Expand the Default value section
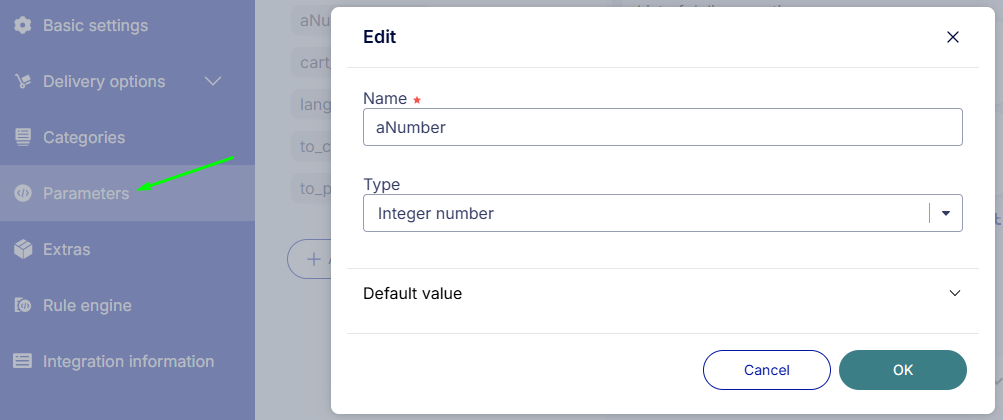 [663, 293]
